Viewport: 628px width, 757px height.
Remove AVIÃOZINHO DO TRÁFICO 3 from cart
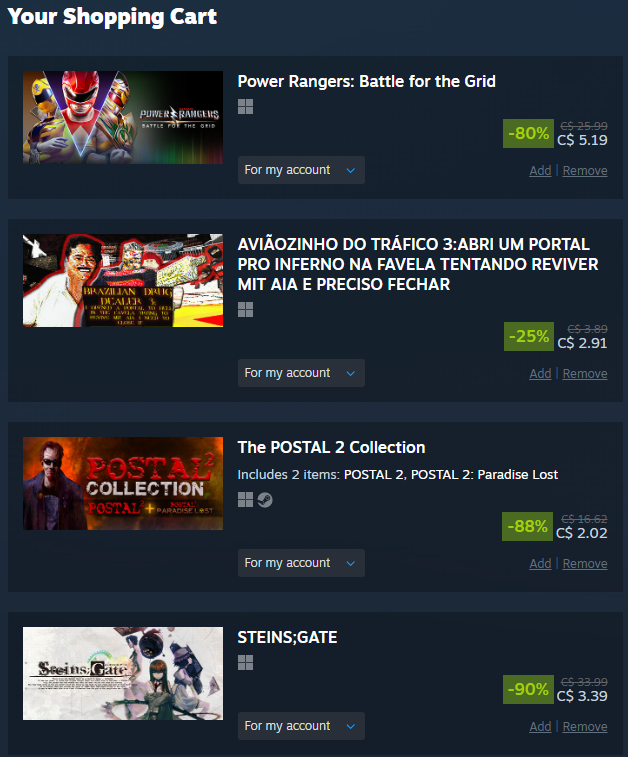(585, 374)
